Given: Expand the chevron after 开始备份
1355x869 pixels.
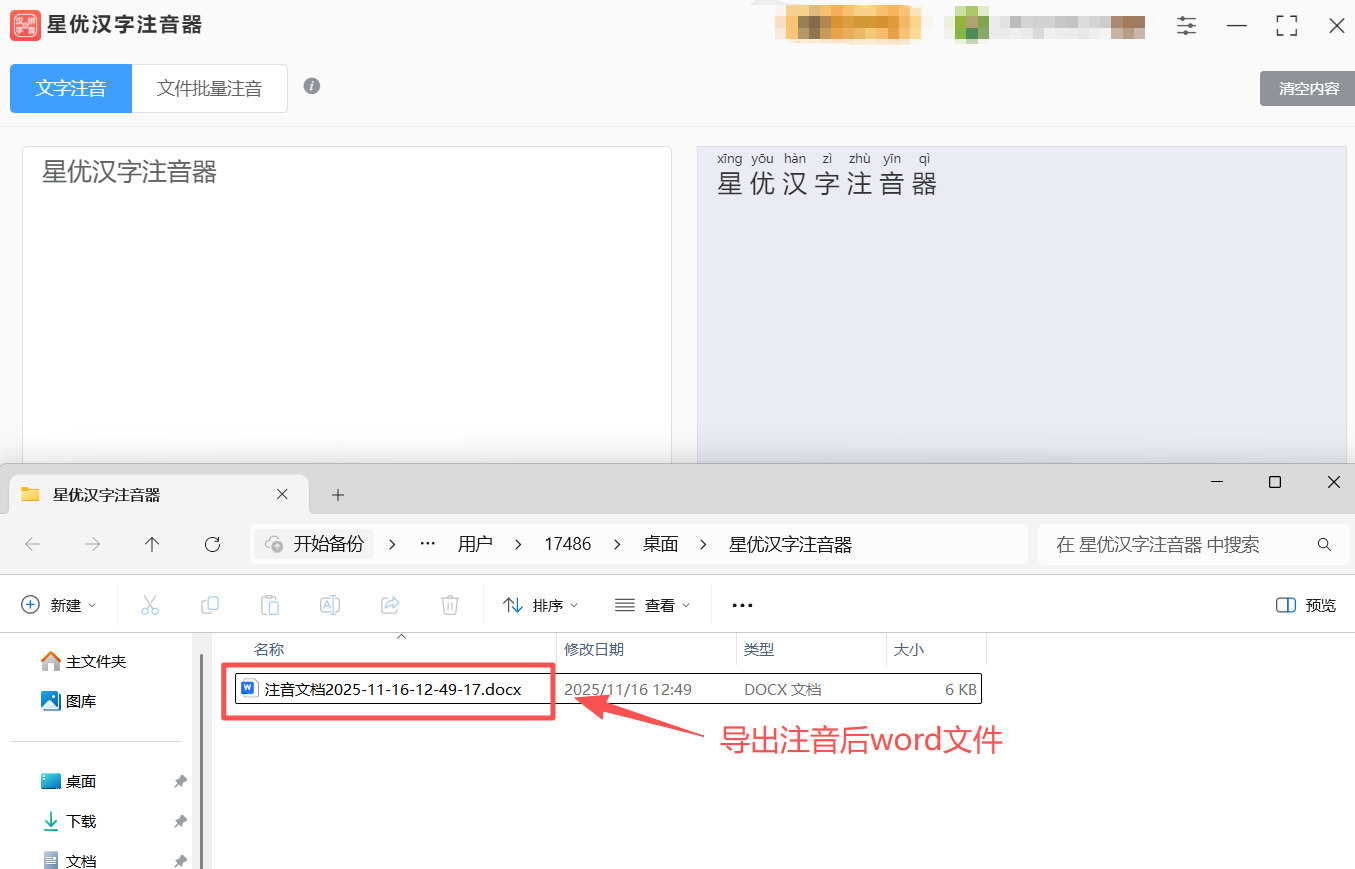Looking at the screenshot, I should (392, 544).
